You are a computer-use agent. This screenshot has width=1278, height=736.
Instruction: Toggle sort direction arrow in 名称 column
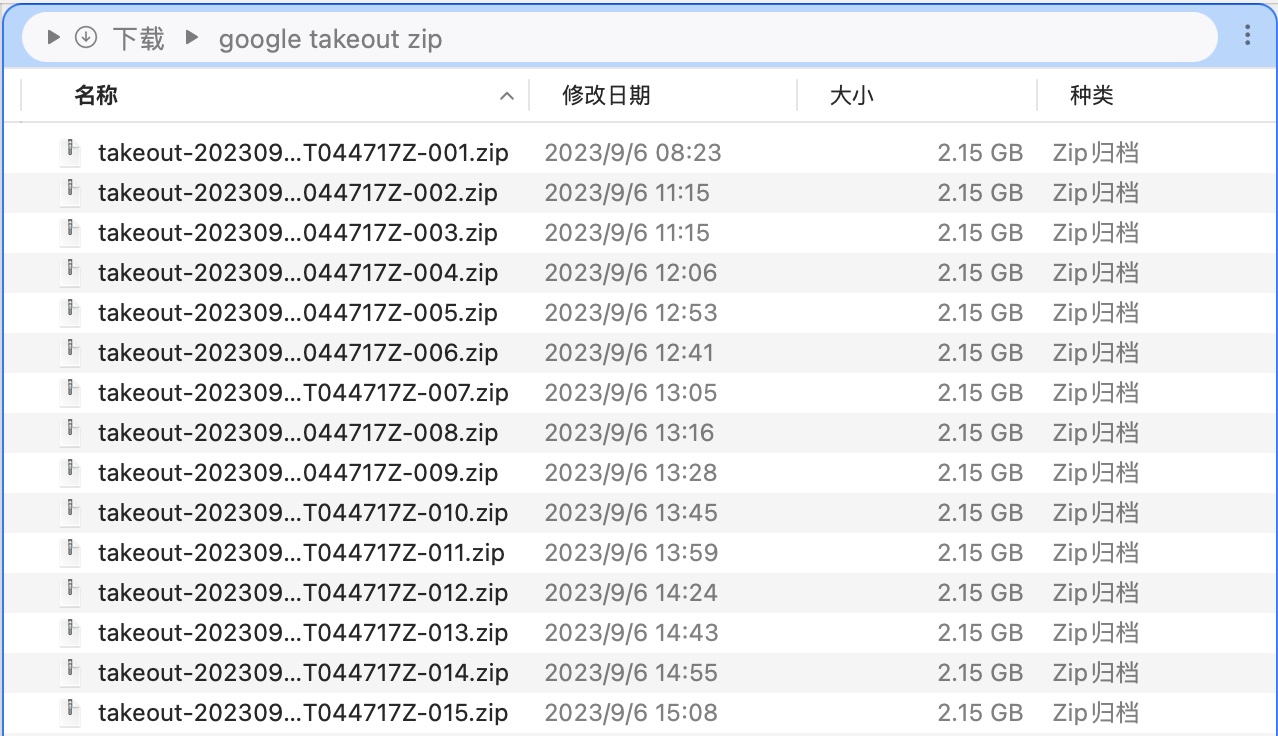pos(507,96)
